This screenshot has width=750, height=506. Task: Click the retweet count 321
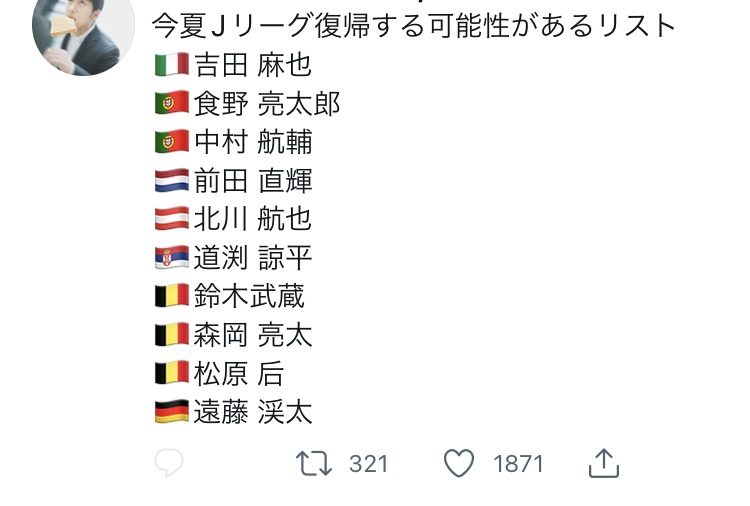click(x=368, y=464)
